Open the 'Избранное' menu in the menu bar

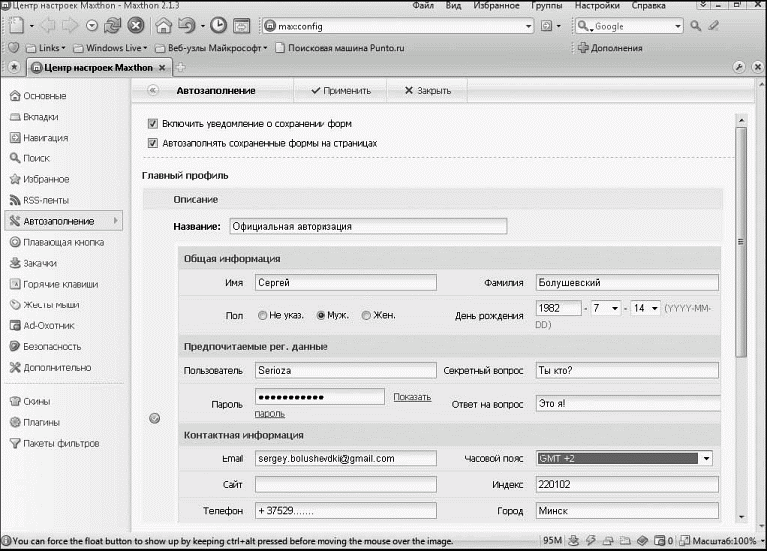coord(497,6)
